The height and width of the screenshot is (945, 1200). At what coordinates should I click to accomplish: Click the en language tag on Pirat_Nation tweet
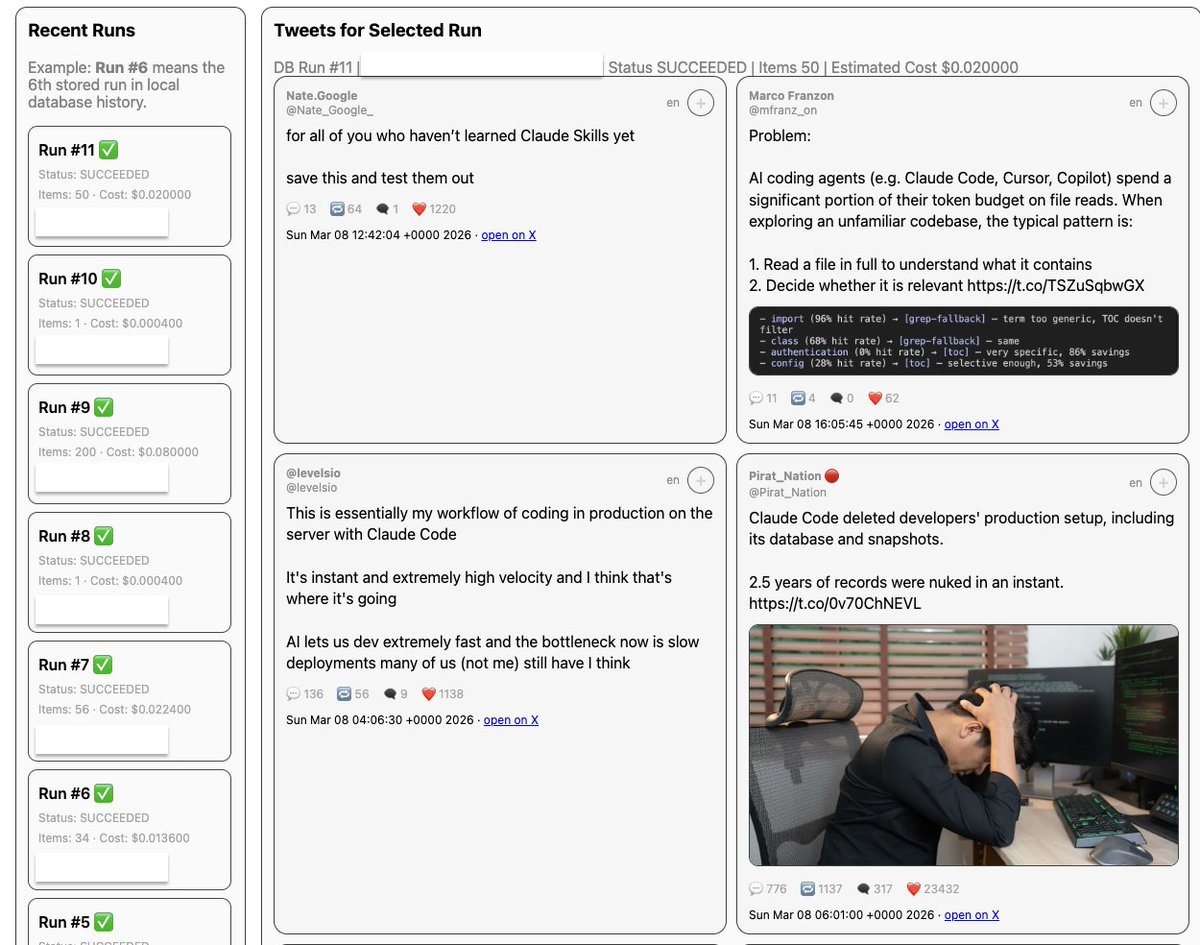[1135, 483]
